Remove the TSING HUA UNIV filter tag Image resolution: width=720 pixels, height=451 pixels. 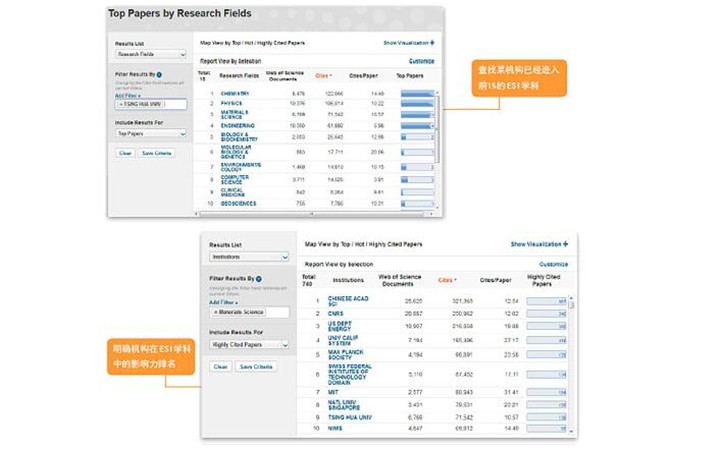coord(121,104)
